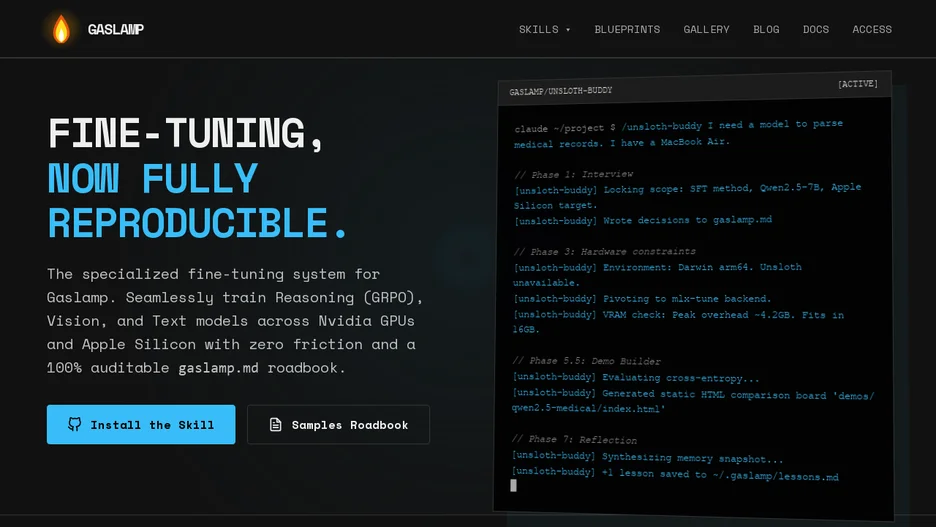Image resolution: width=936 pixels, height=527 pixels.
Task: Click 'claude ~/project $' terminal prompt
Action: coord(565,128)
